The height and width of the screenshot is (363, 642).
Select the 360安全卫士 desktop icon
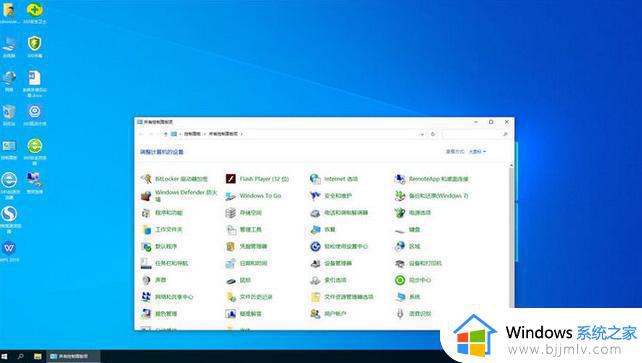pos(35,13)
